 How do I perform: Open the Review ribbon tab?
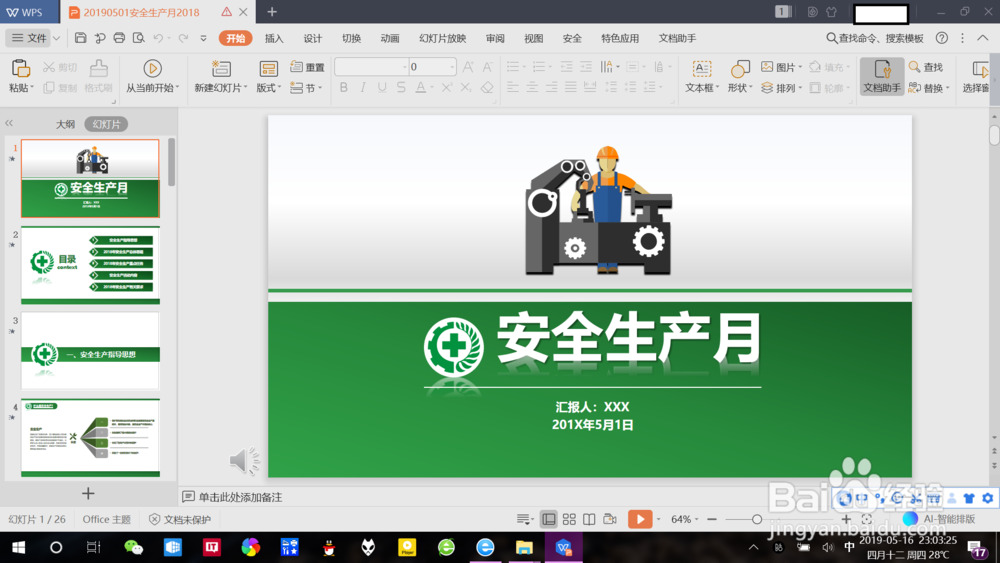pyautogui.click(x=495, y=38)
